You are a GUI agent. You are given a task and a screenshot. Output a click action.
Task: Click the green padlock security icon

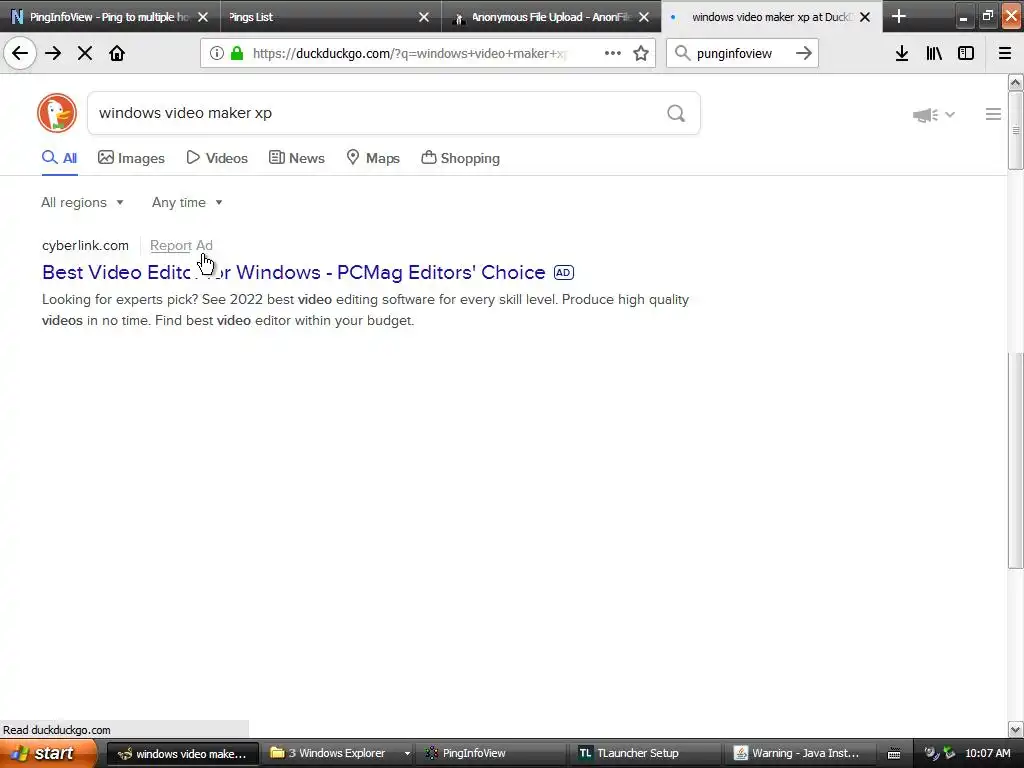click(x=238, y=53)
